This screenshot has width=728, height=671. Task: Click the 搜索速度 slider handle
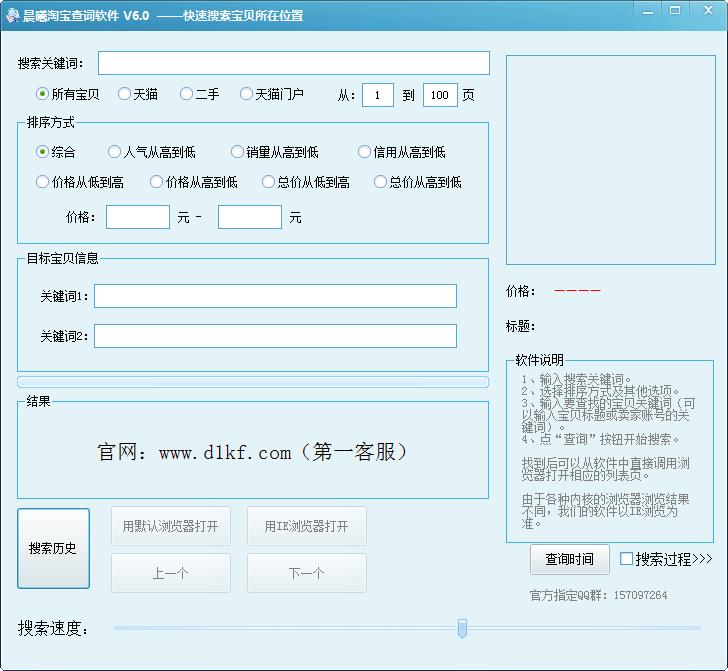(462, 628)
